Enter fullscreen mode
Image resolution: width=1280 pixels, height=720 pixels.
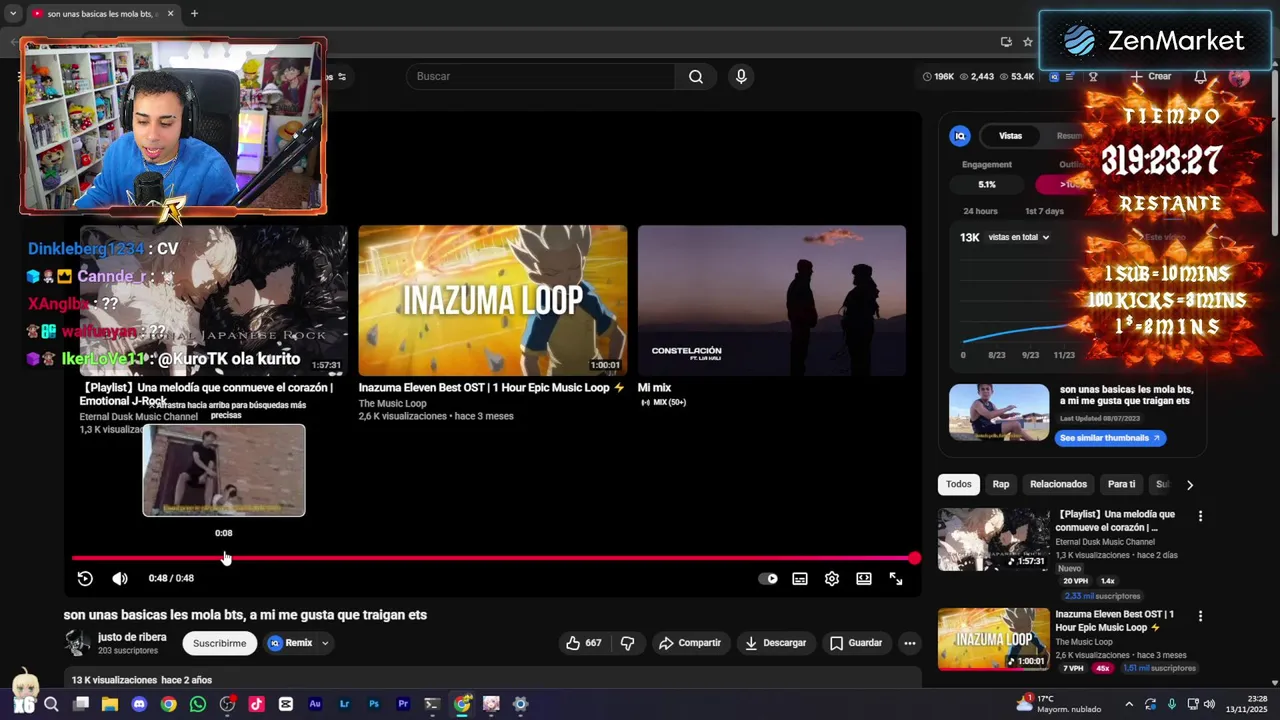click(896, 578)
